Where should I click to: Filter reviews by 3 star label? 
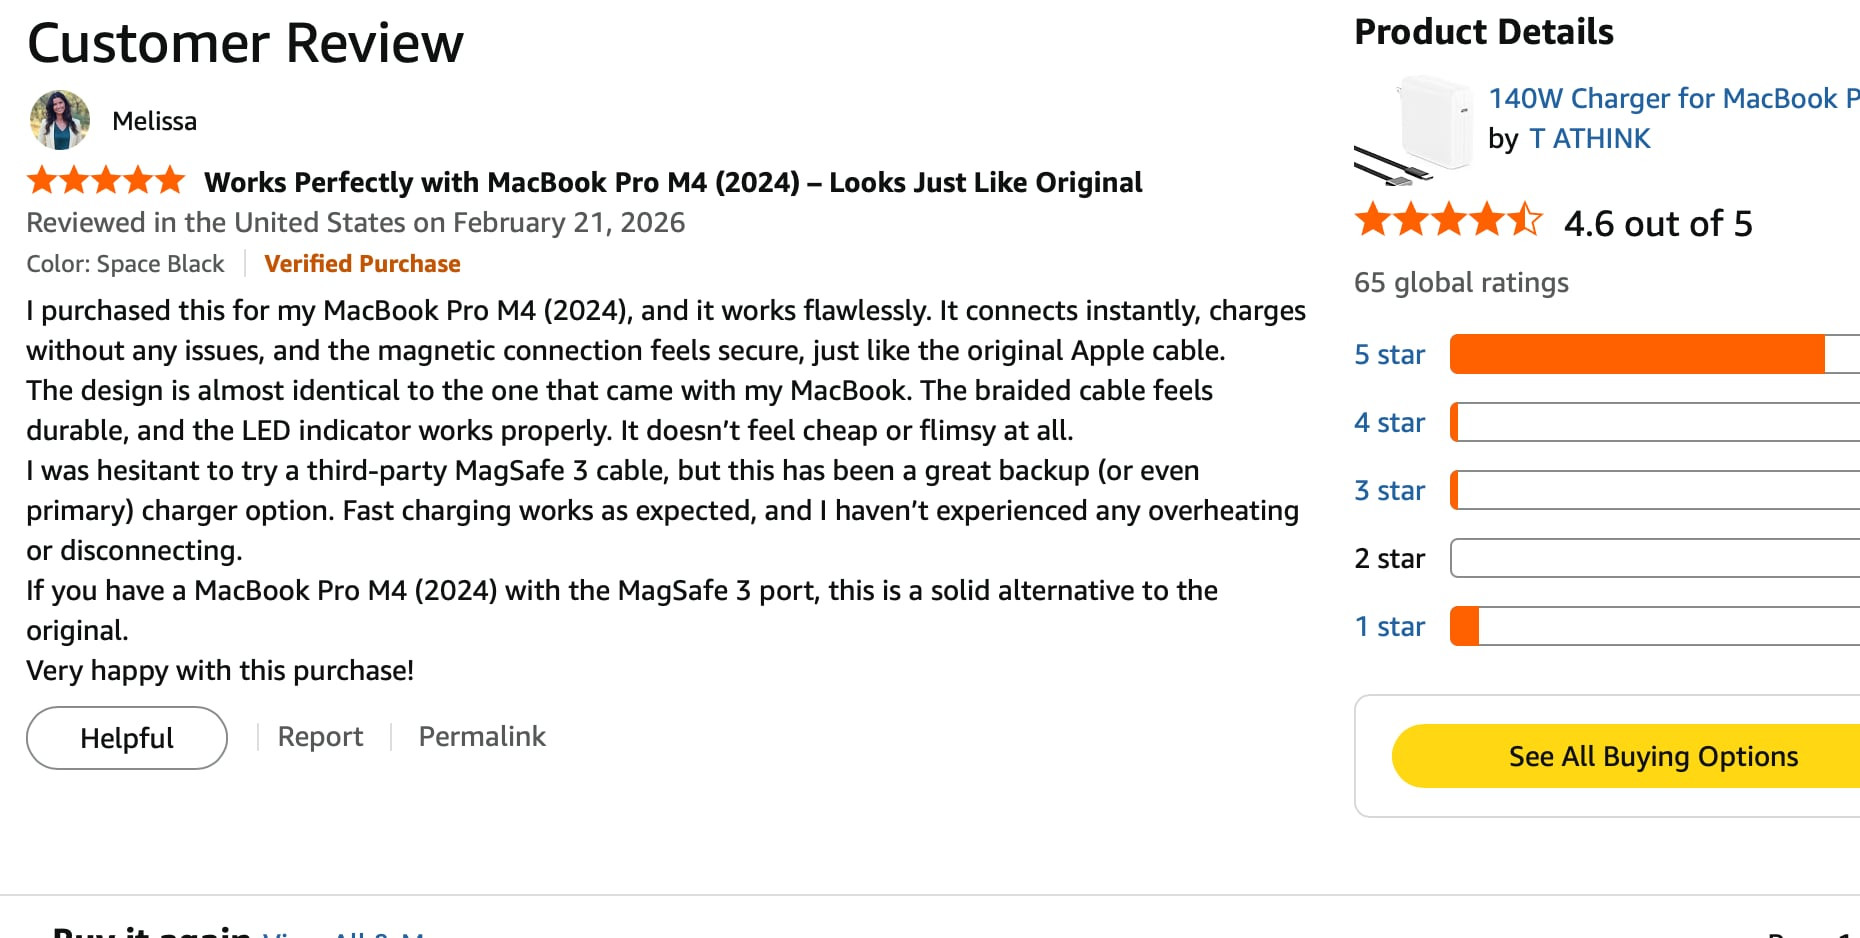(x=1389, y=491)
